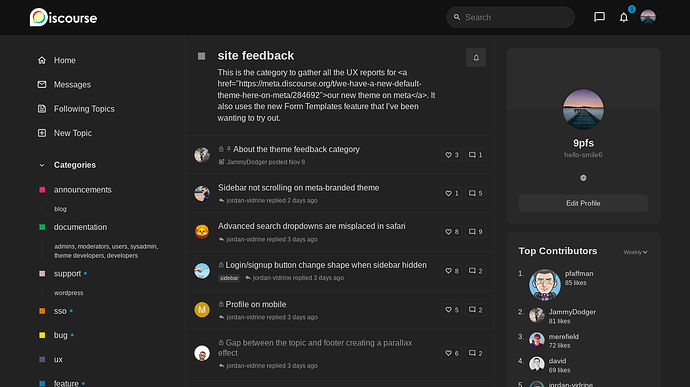
Task: Click the New Topic plus icon
Action: [x=42, y=133]
